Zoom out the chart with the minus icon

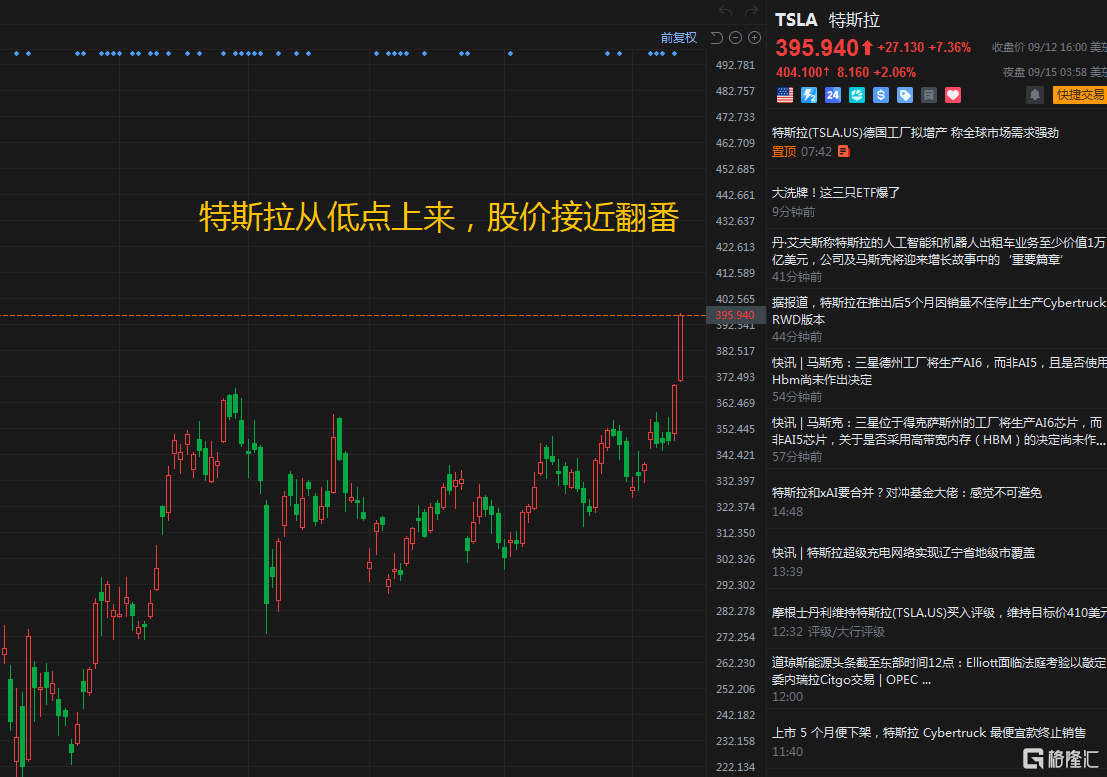[x=735, y=37]
